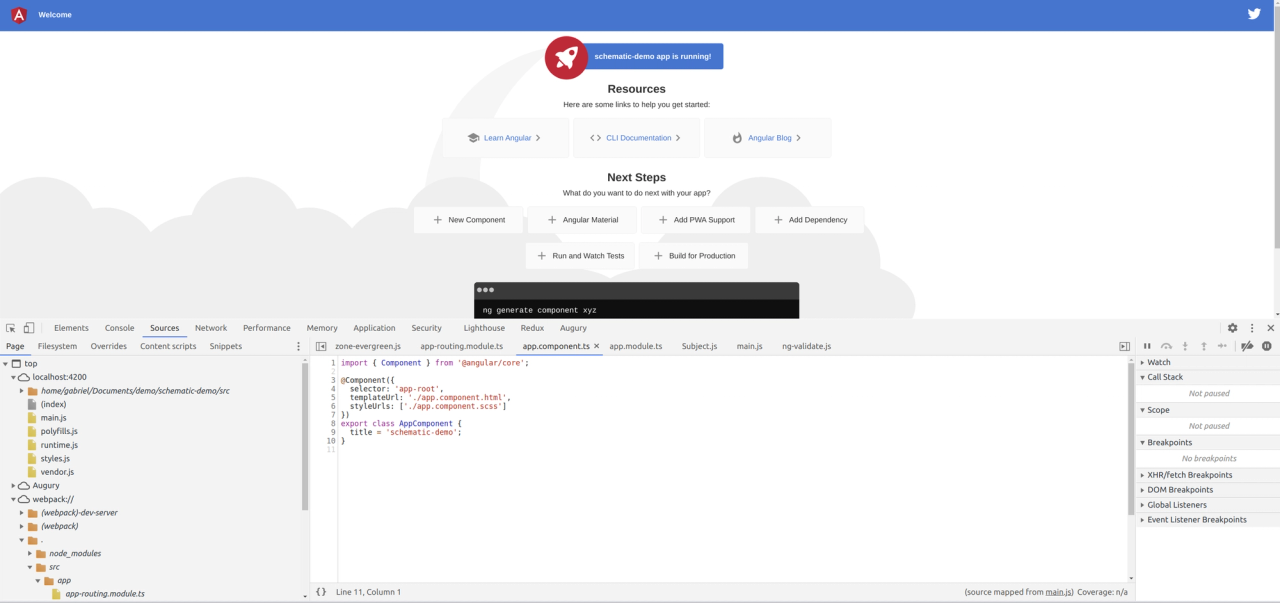Expand Event Listener Breakpoints section
Viewport: 1280px width, 603px height.
(x=1207, y=520)
